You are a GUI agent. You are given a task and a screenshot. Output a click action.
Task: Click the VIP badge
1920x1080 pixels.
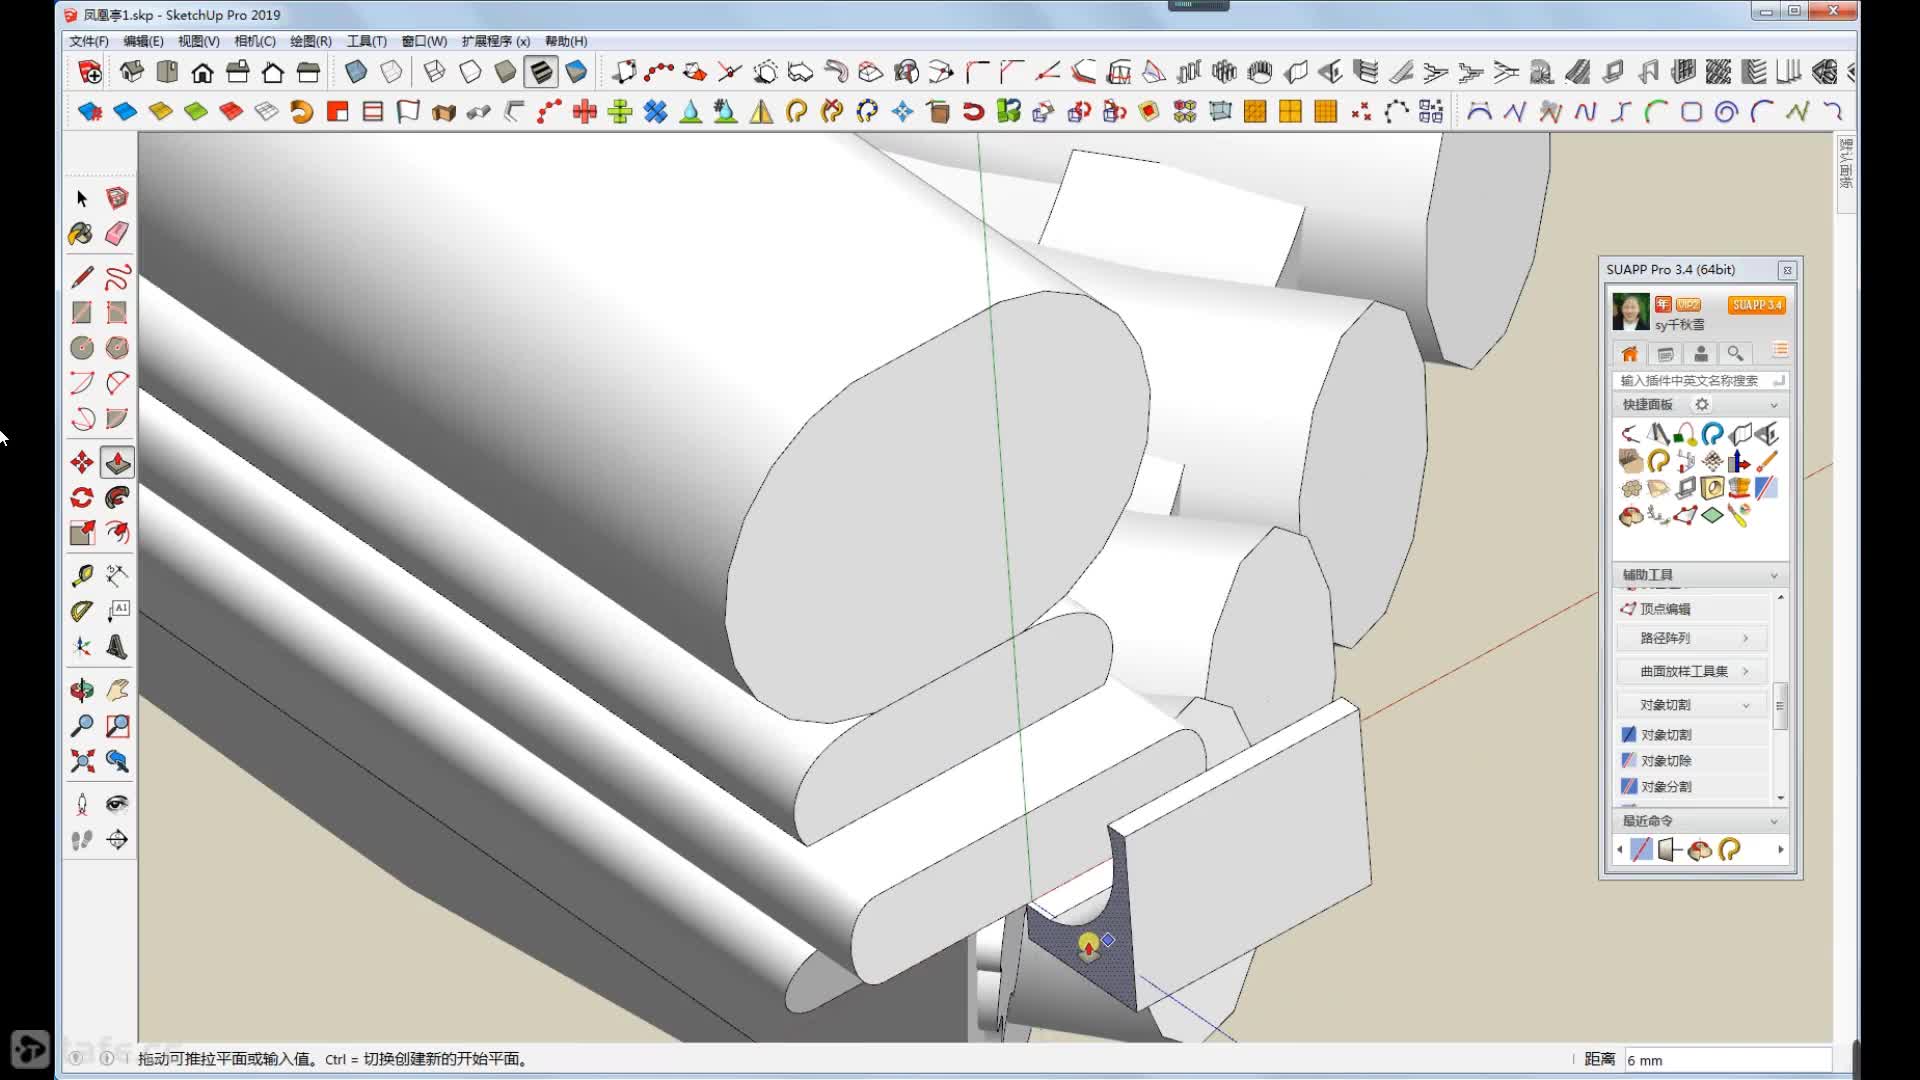point(1688,304)
